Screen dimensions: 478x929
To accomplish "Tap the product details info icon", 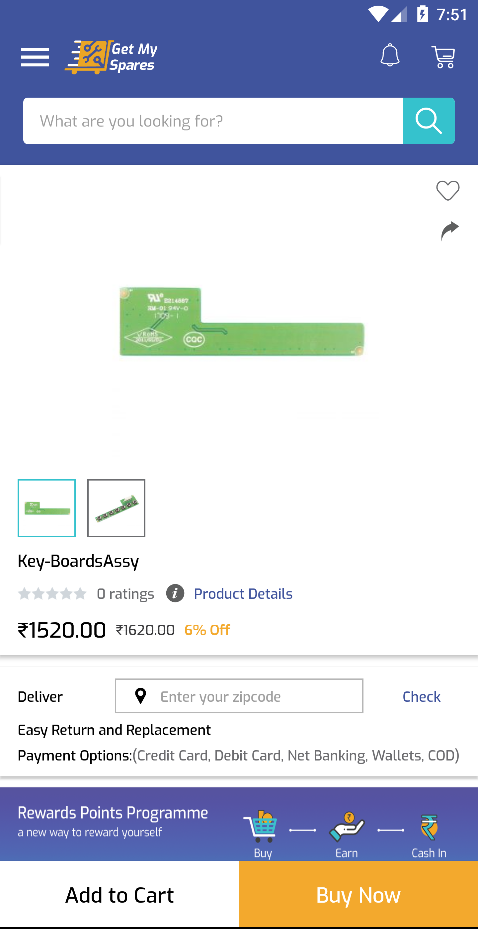I will [175, 593].
